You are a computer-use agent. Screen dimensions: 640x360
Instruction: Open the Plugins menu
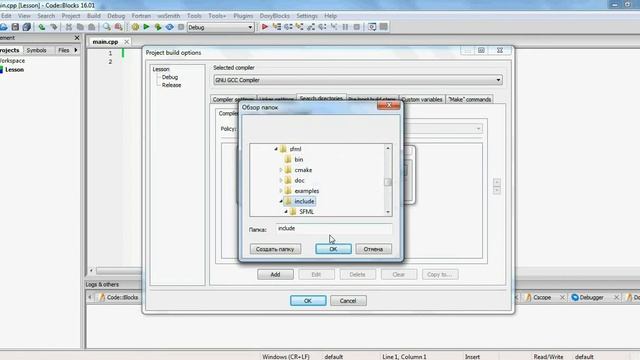pos(243,16)
